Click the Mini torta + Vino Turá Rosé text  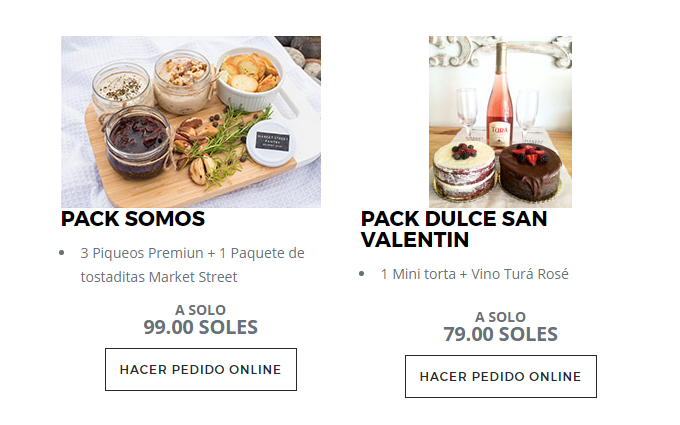(x=474, y=274)
